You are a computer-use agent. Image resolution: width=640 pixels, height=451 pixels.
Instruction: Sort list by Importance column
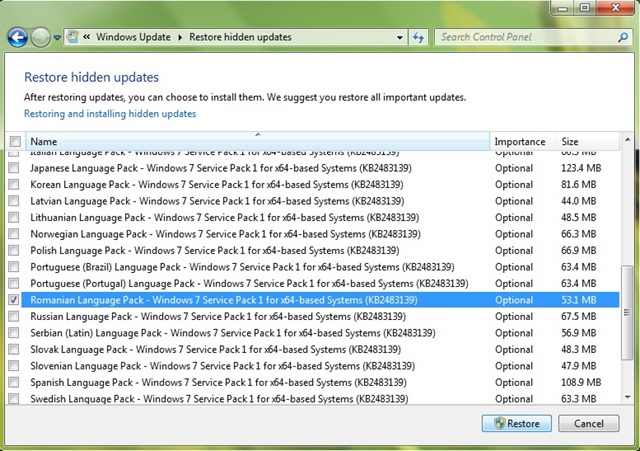pos(523,141)
